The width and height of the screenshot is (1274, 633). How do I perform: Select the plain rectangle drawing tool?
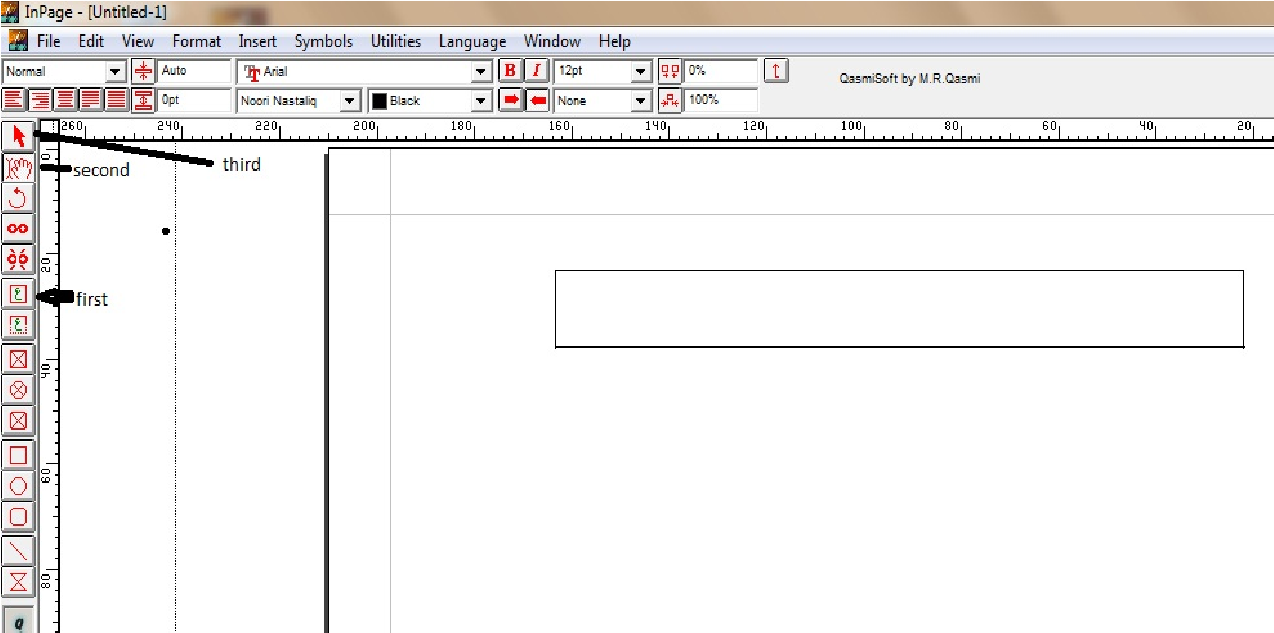point(18,455)
